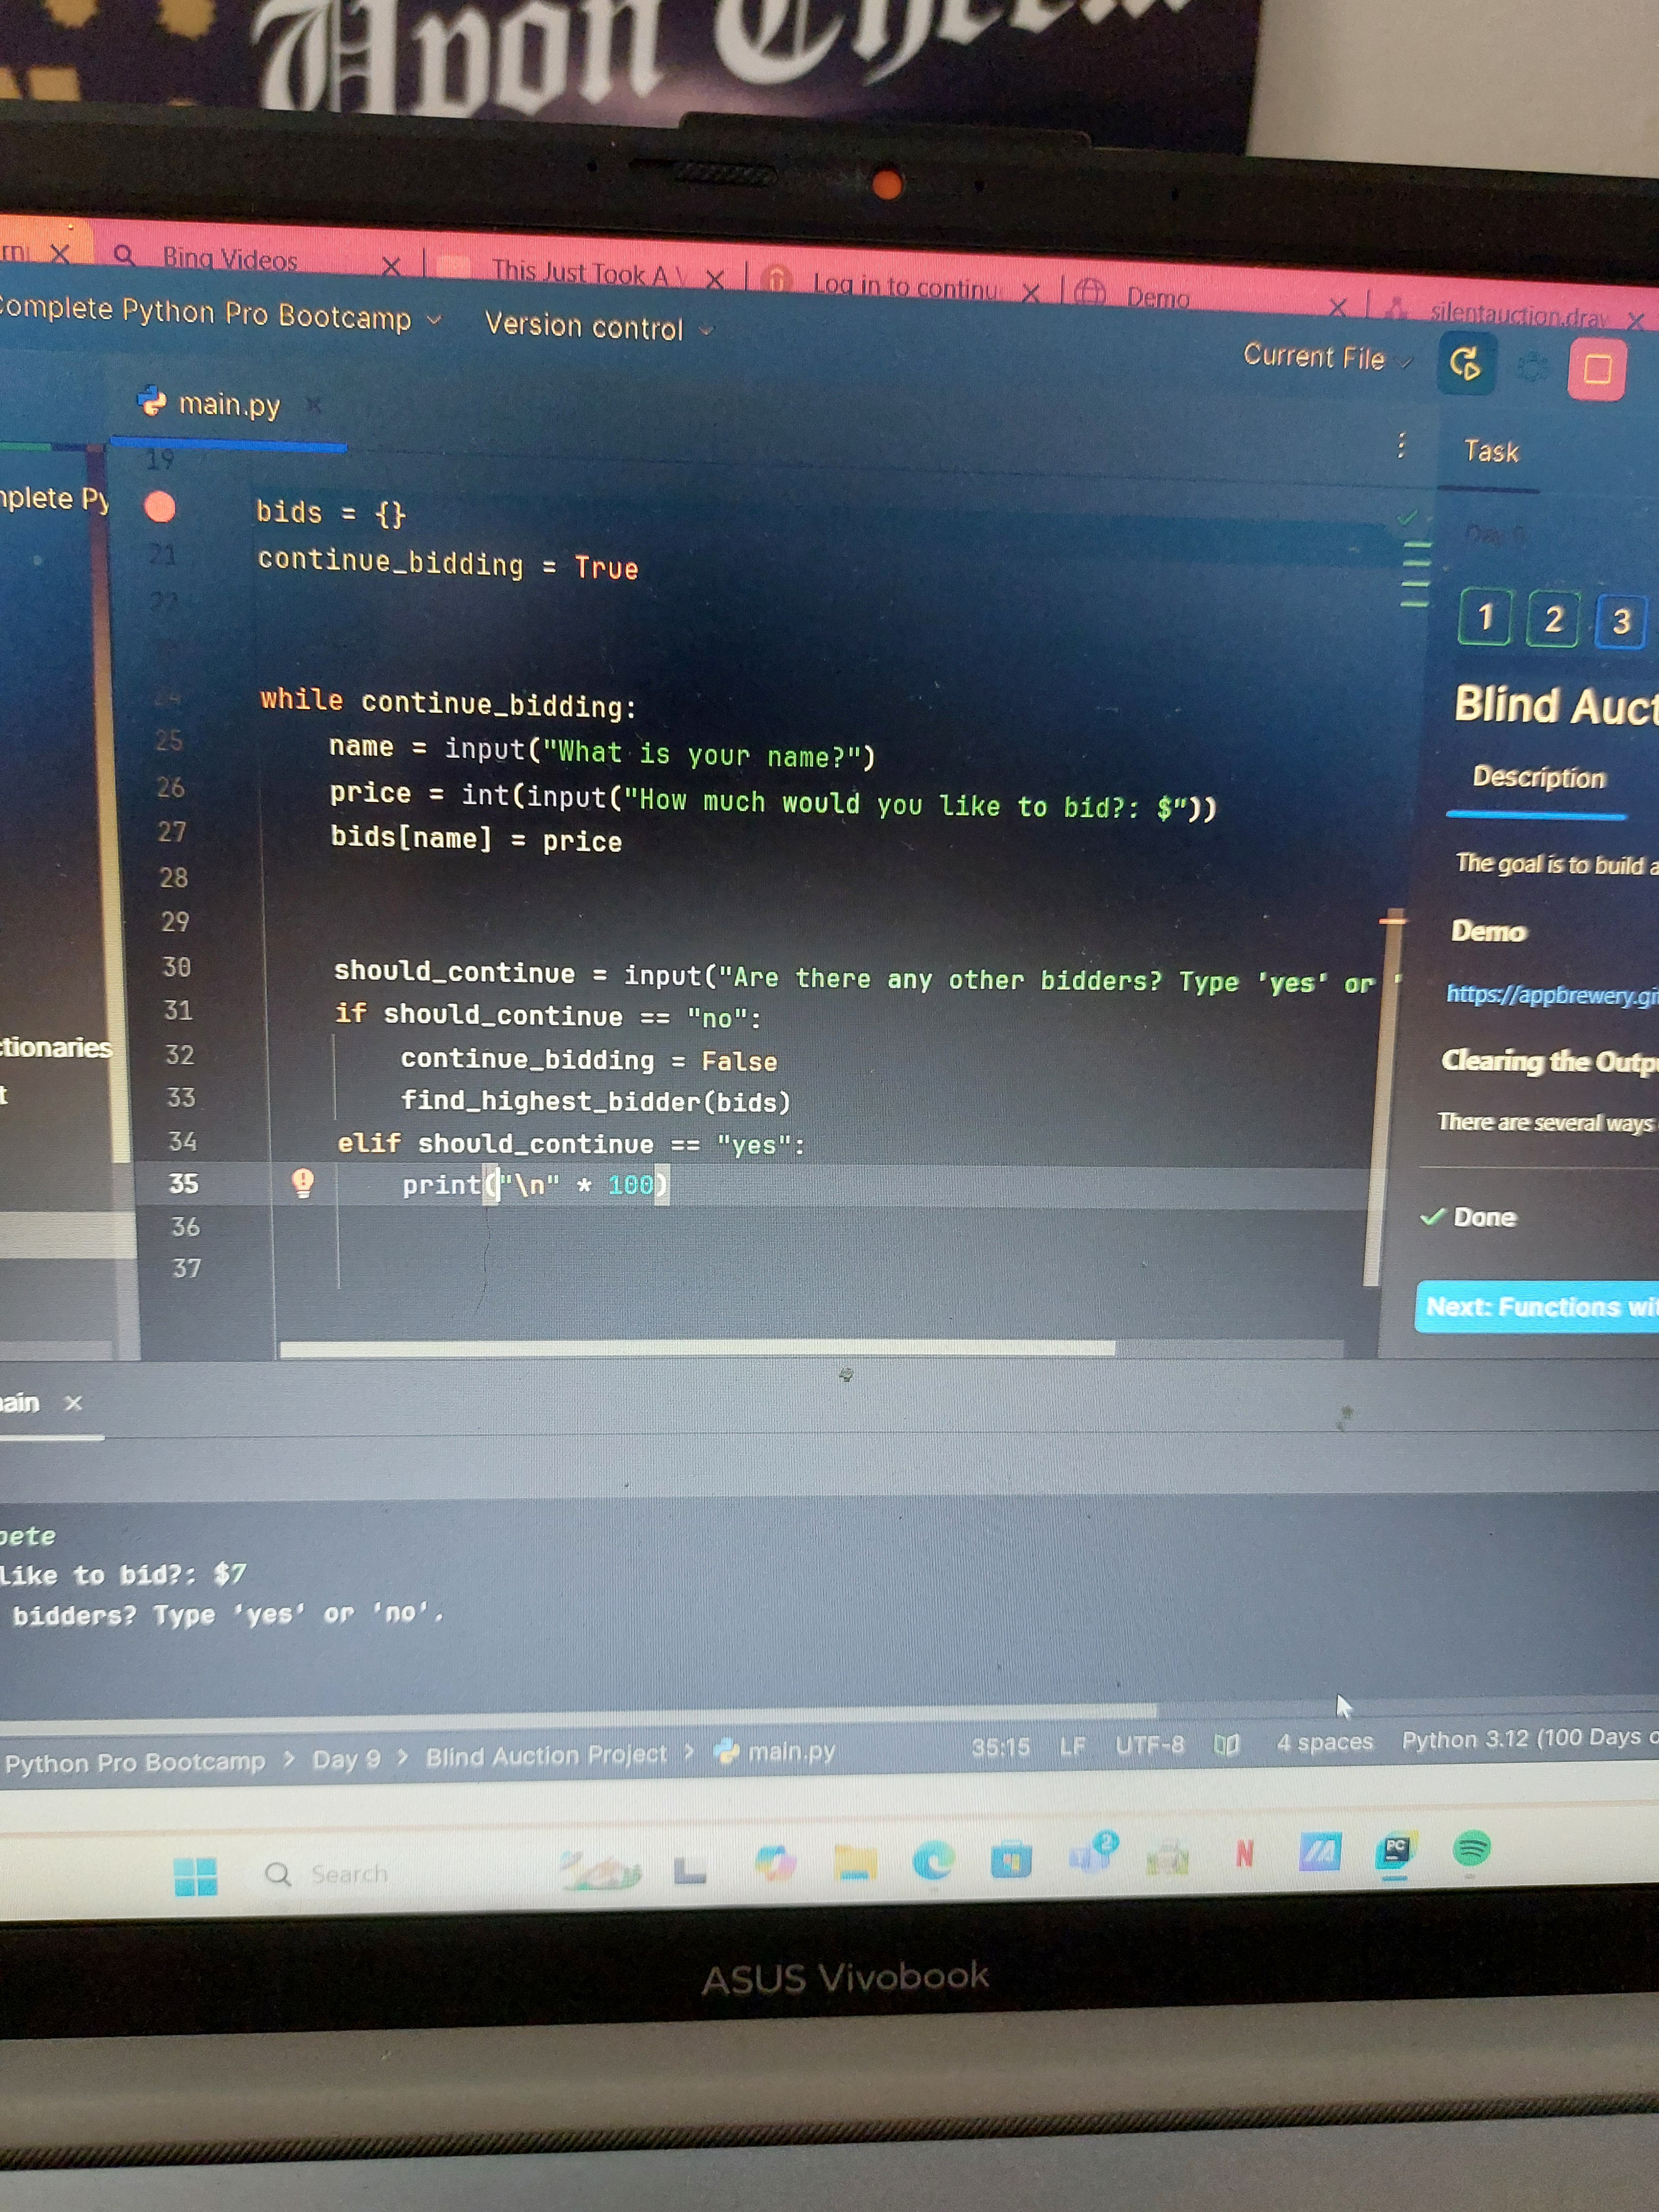
Task: Click the green inspections checkmark widget
Action: coord(1408,518)
